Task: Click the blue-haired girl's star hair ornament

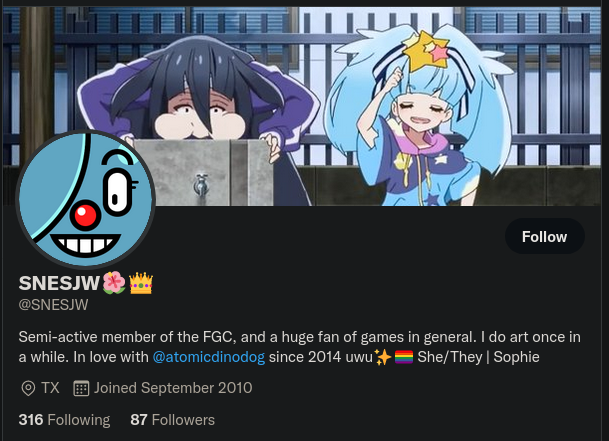Action: point(426,51)
